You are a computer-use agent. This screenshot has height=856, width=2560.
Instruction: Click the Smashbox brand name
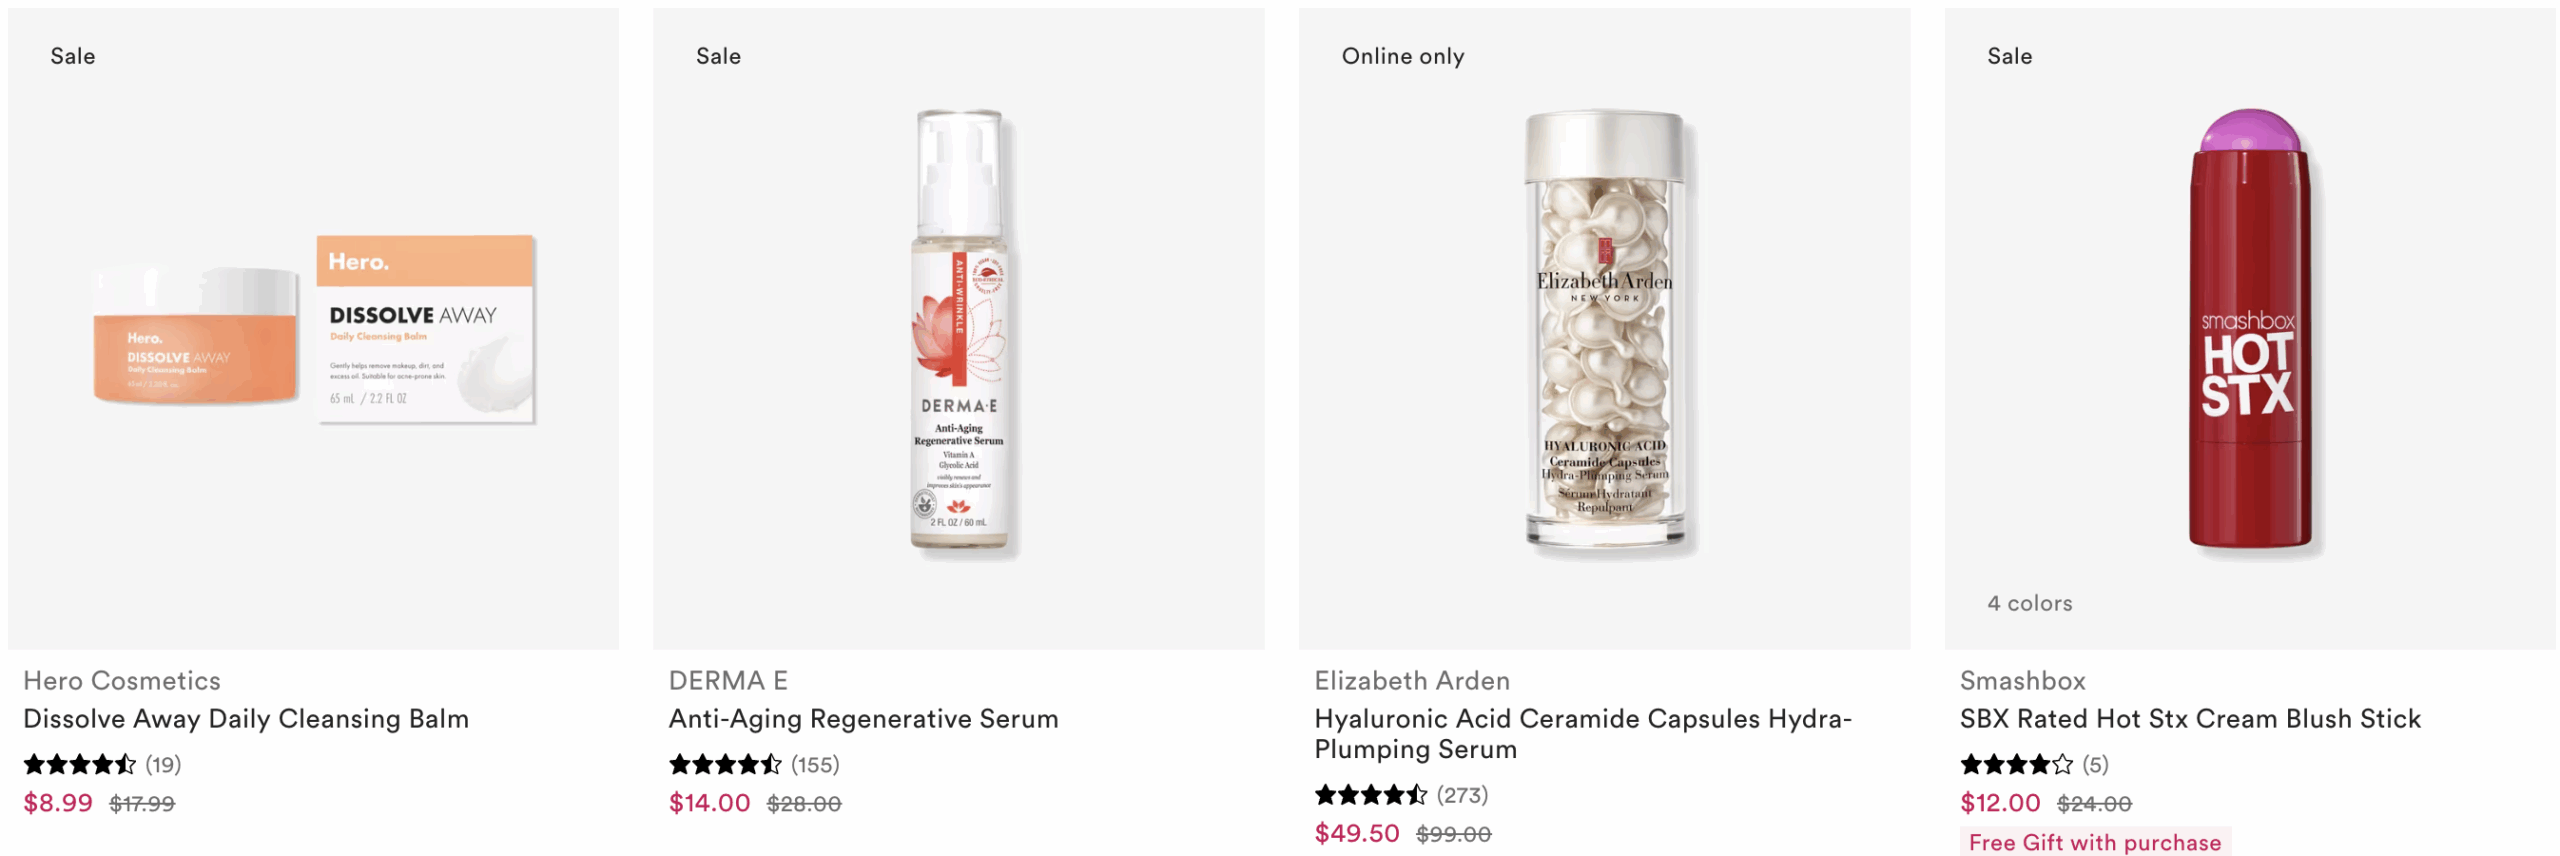pyautogui.click(x=2022, y=680)
